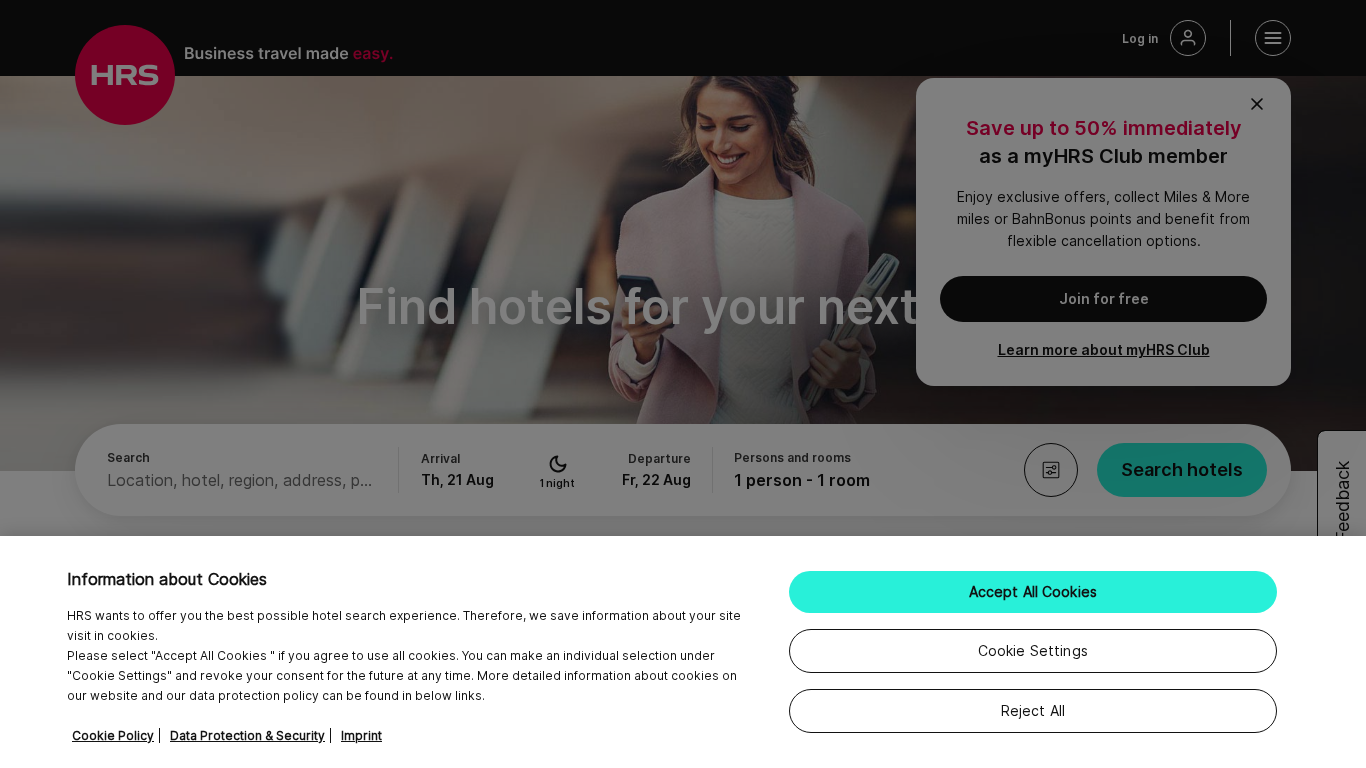Click the HRS round logo
This screenshot has width=1366, height=768.
tap(125, 75)
